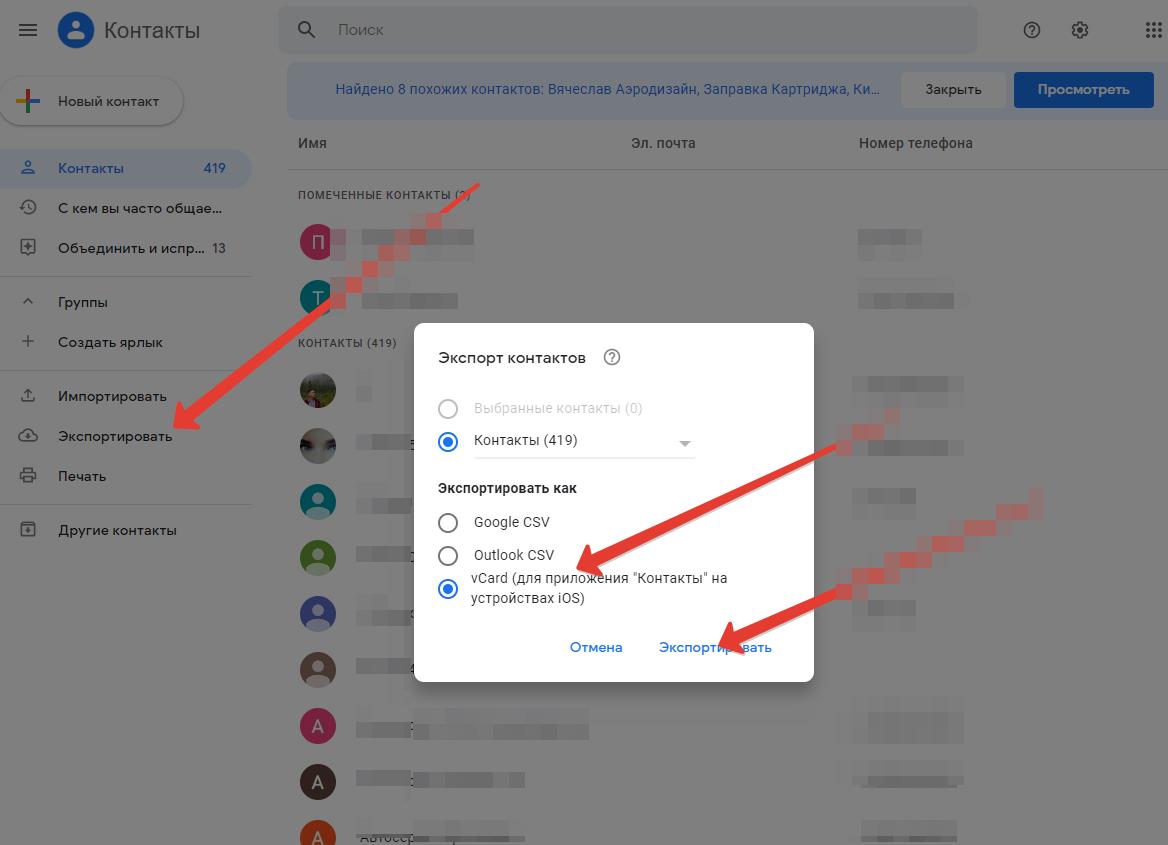Click the brown default person avatar
The width and height of the screenshot is (1168, 845).
(317, 670)
